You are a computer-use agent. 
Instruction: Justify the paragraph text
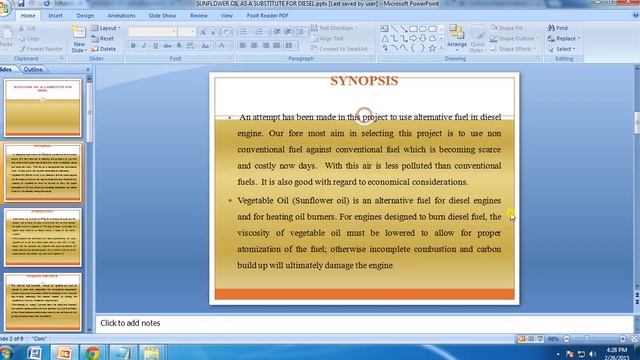pos(276,46)
